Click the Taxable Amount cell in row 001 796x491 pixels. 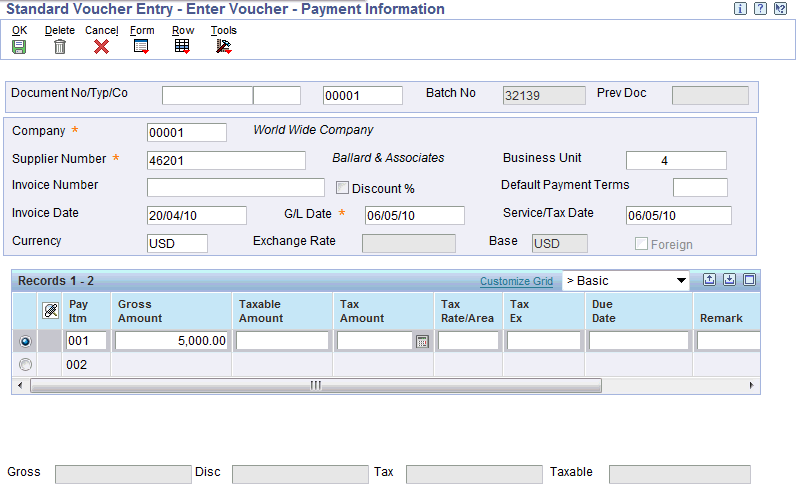pyautogui.click(x=282, y=341)
